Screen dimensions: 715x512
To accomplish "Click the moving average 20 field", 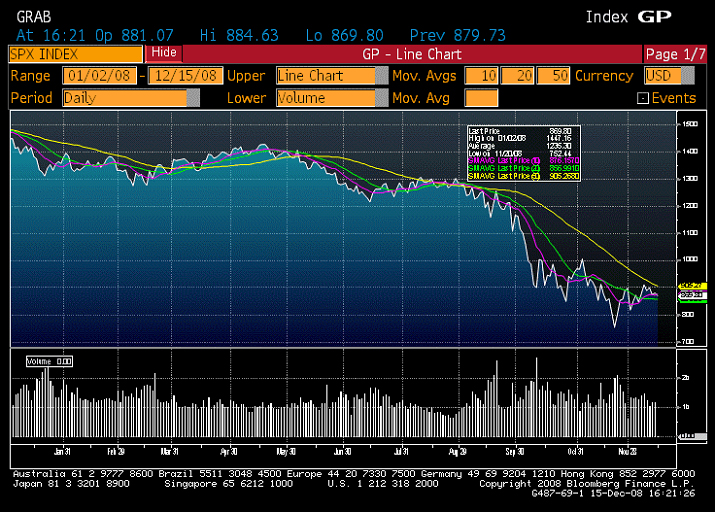I will pos(517,76).
